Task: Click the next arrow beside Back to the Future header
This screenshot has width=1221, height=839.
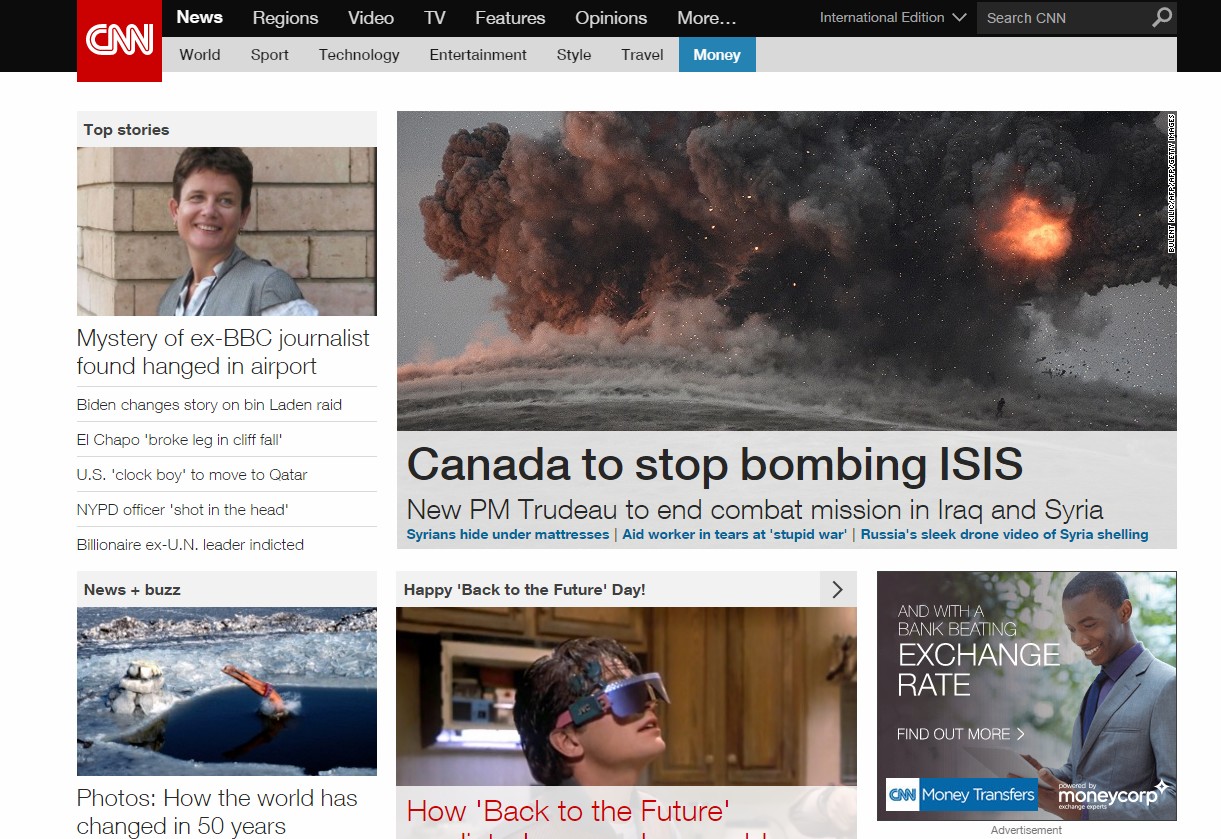Action: [838, 589]
